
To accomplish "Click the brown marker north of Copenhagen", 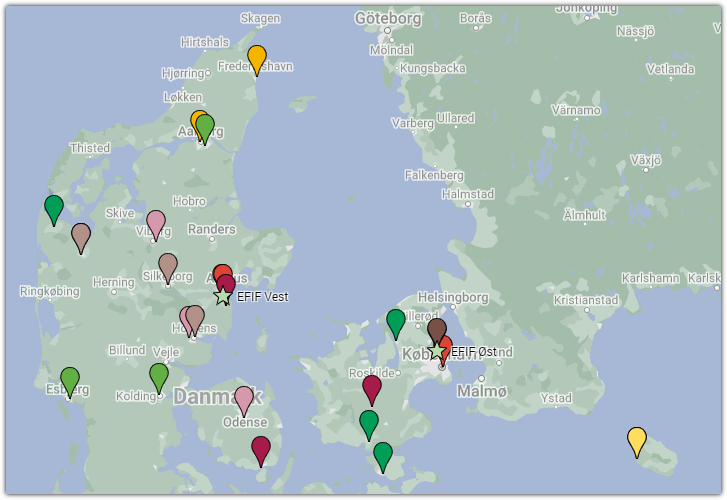I will [x=436, y=330].
